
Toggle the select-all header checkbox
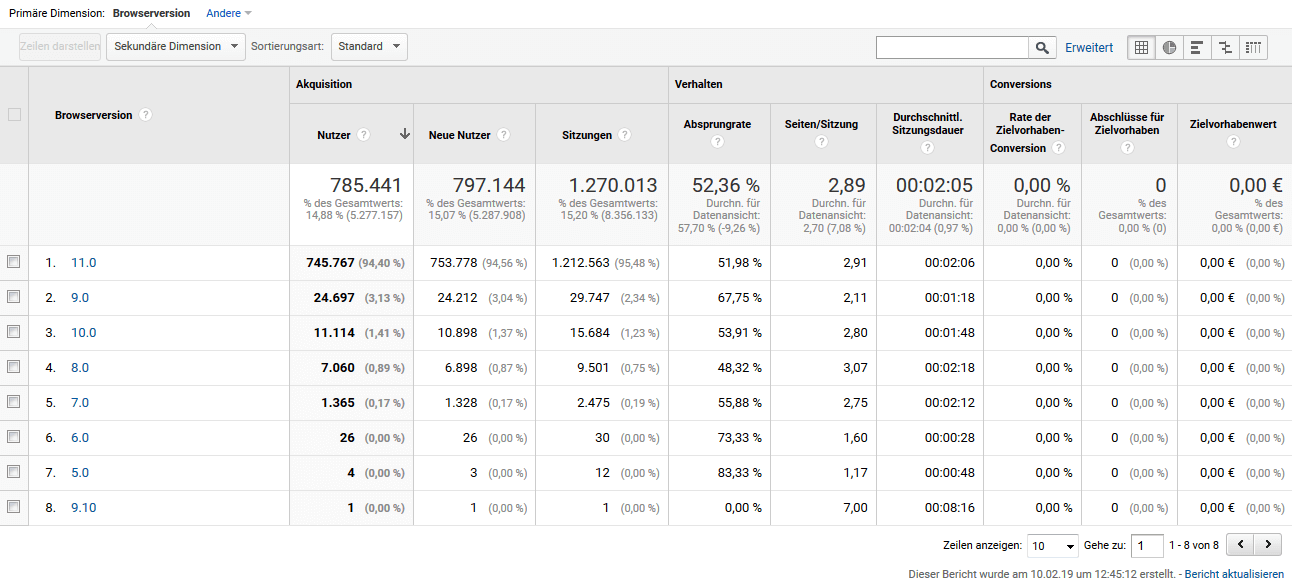(14, 115)
